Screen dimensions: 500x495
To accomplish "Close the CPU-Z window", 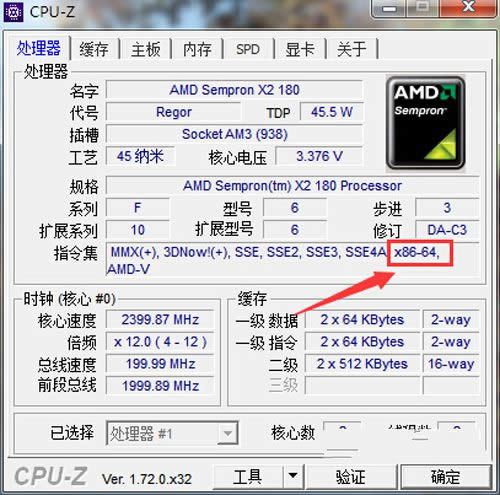I will click(x=469, y=7).
